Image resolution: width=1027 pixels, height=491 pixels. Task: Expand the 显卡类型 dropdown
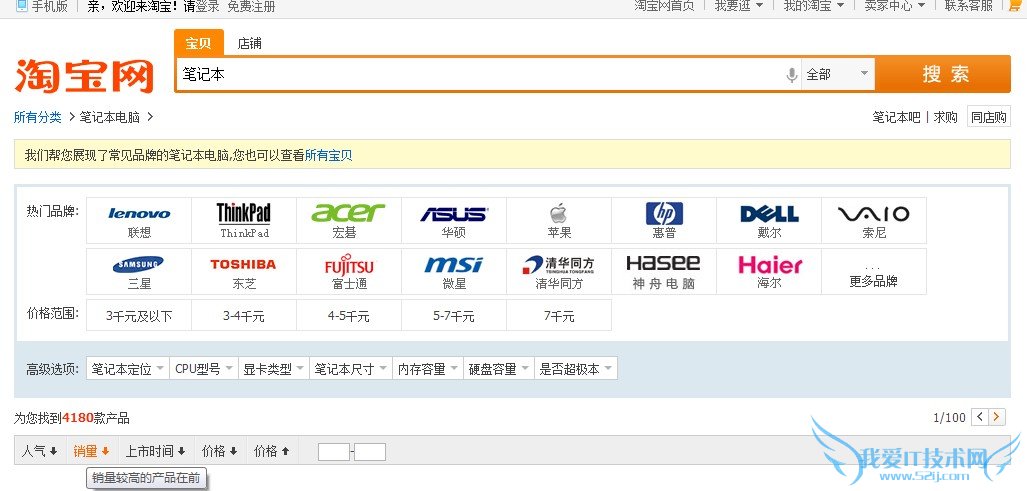[x=274, y=369]
